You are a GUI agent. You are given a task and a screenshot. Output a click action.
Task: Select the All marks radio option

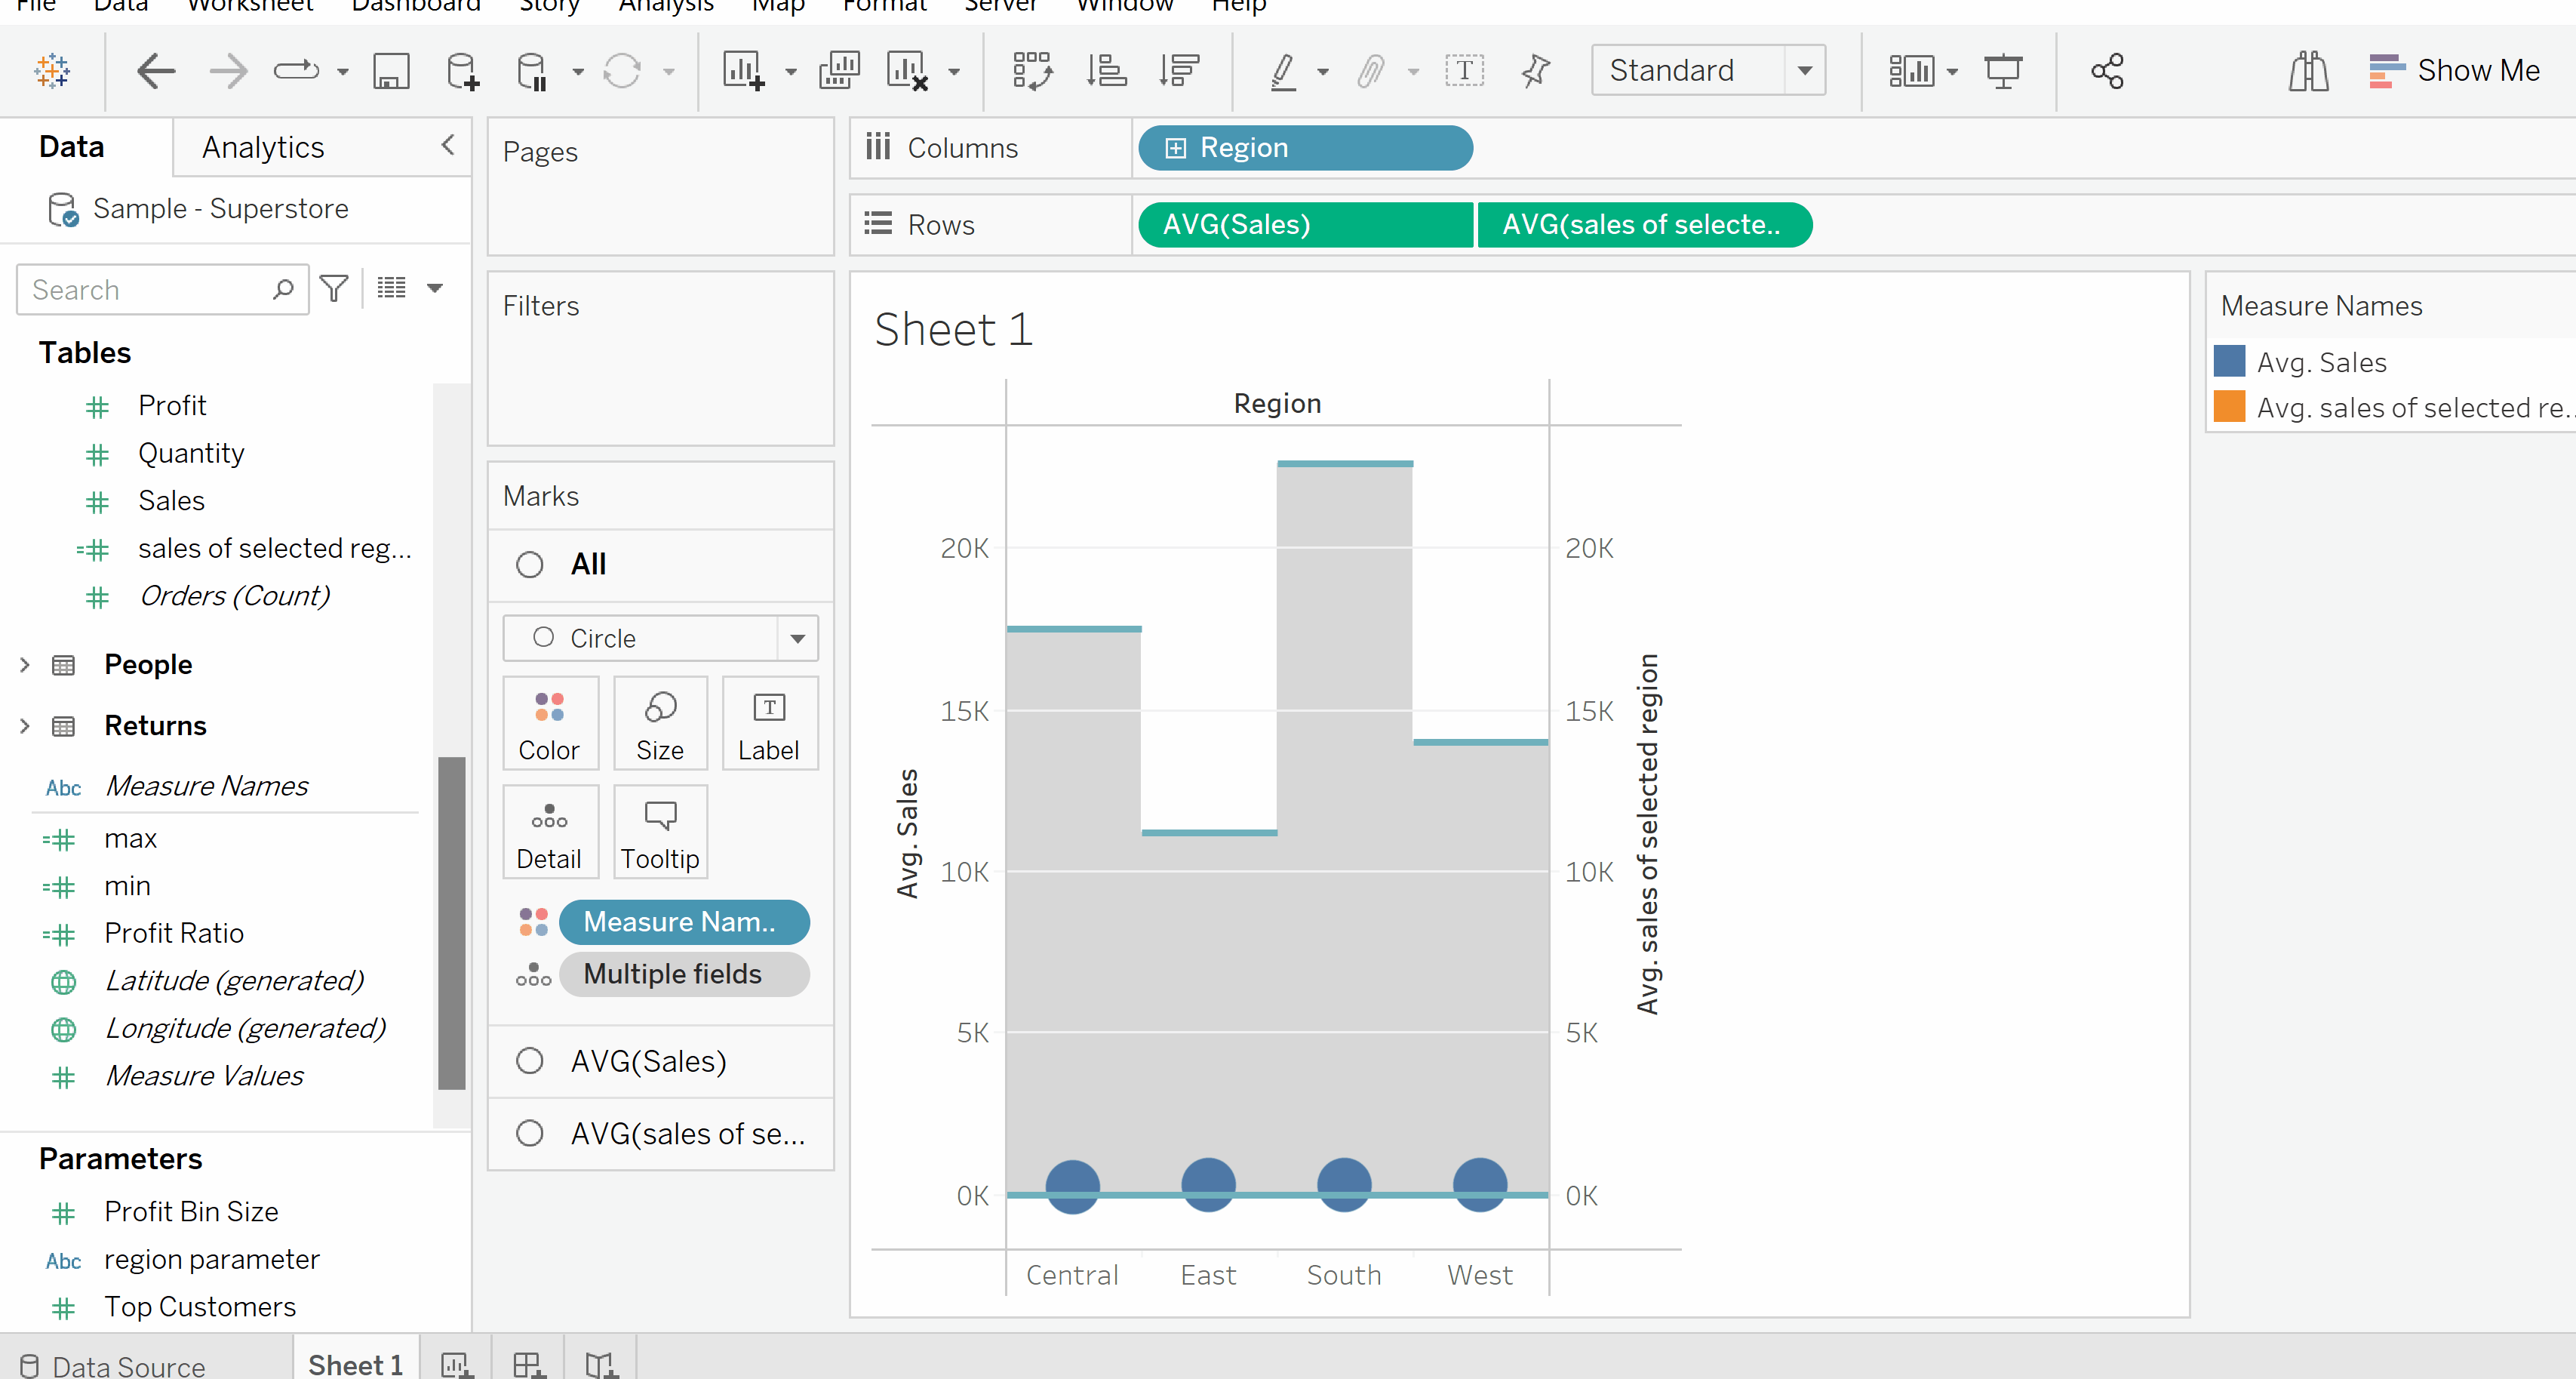[x=530, y=565]
